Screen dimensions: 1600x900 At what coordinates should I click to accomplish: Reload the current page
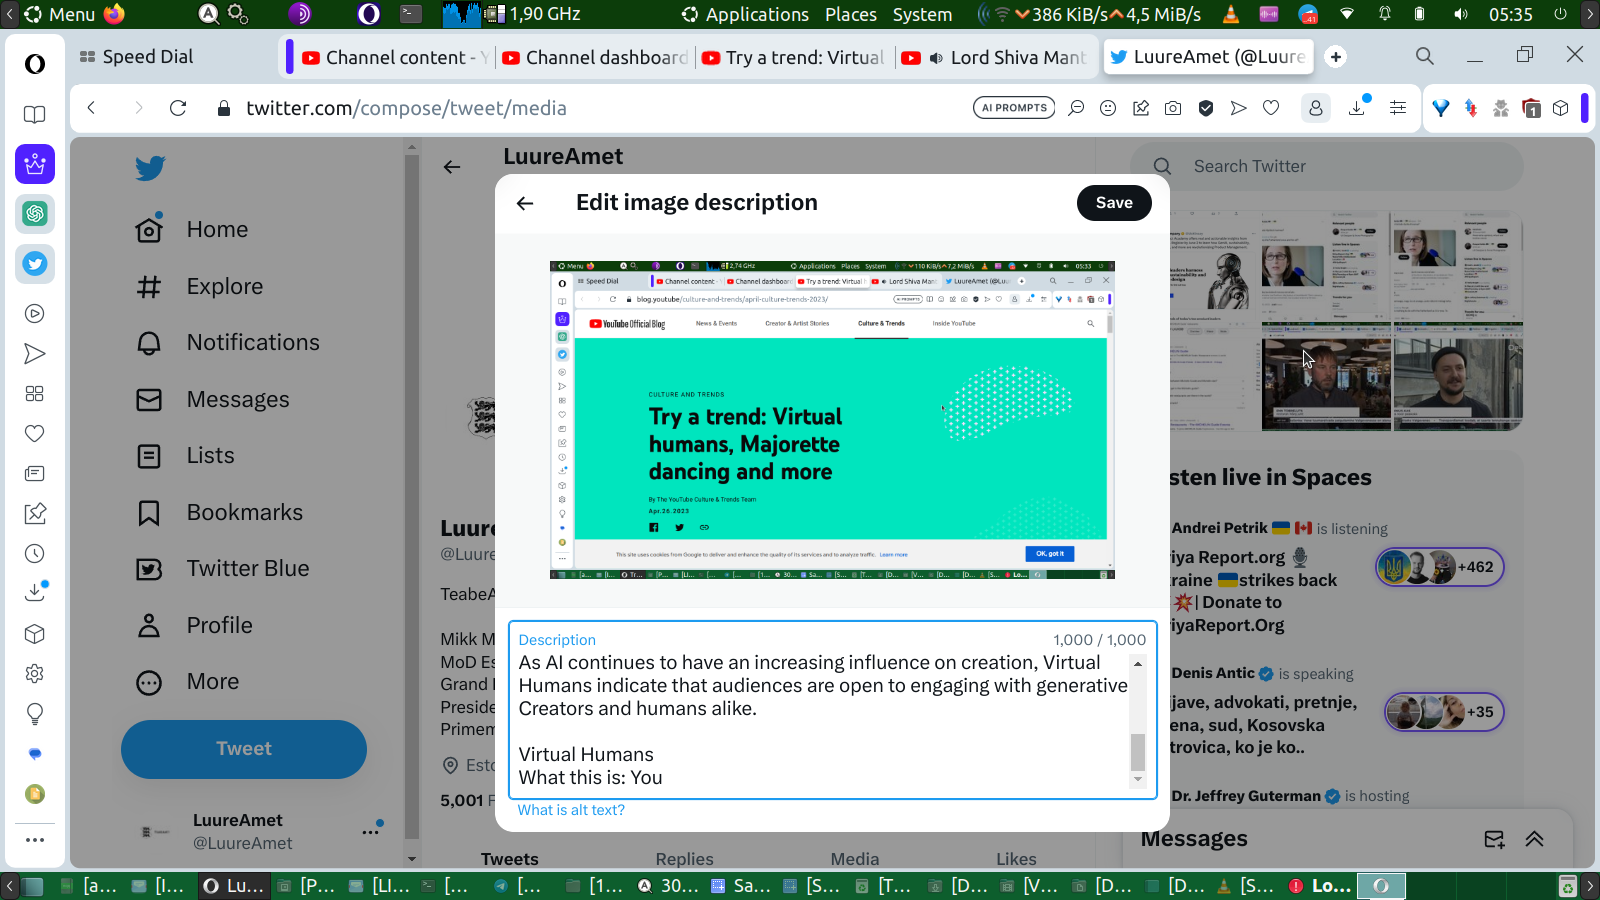178,108
